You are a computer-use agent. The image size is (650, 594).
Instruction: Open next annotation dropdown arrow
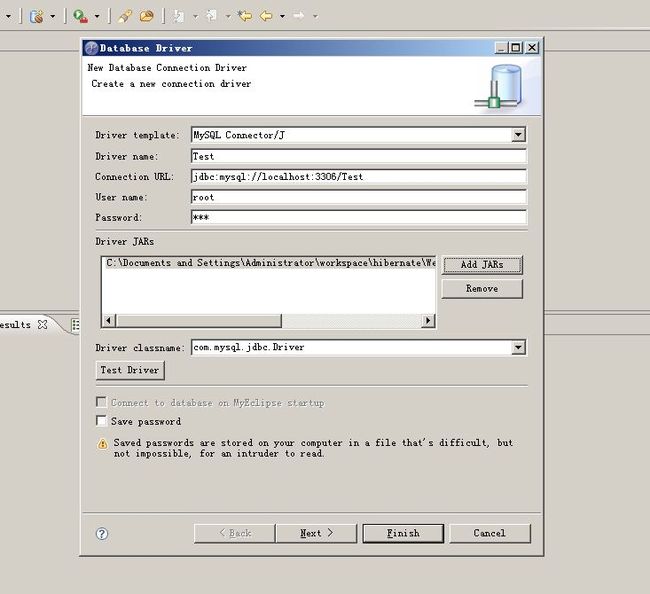pyautogui.click(x=195, y=17)
